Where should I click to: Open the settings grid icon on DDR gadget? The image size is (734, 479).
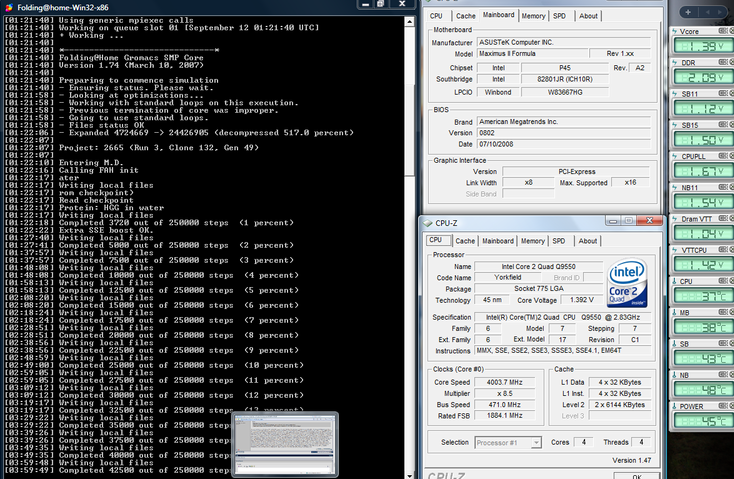click(723, 62)
